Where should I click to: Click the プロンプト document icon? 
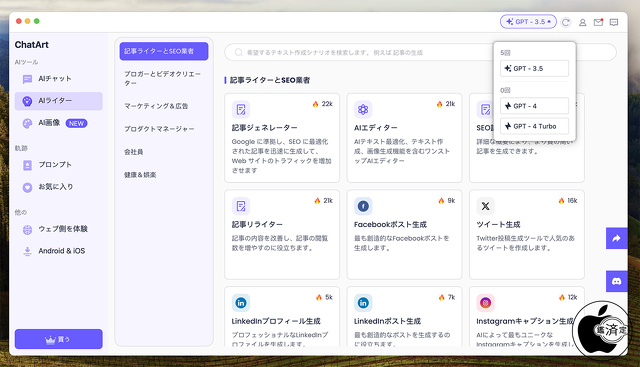27,165
